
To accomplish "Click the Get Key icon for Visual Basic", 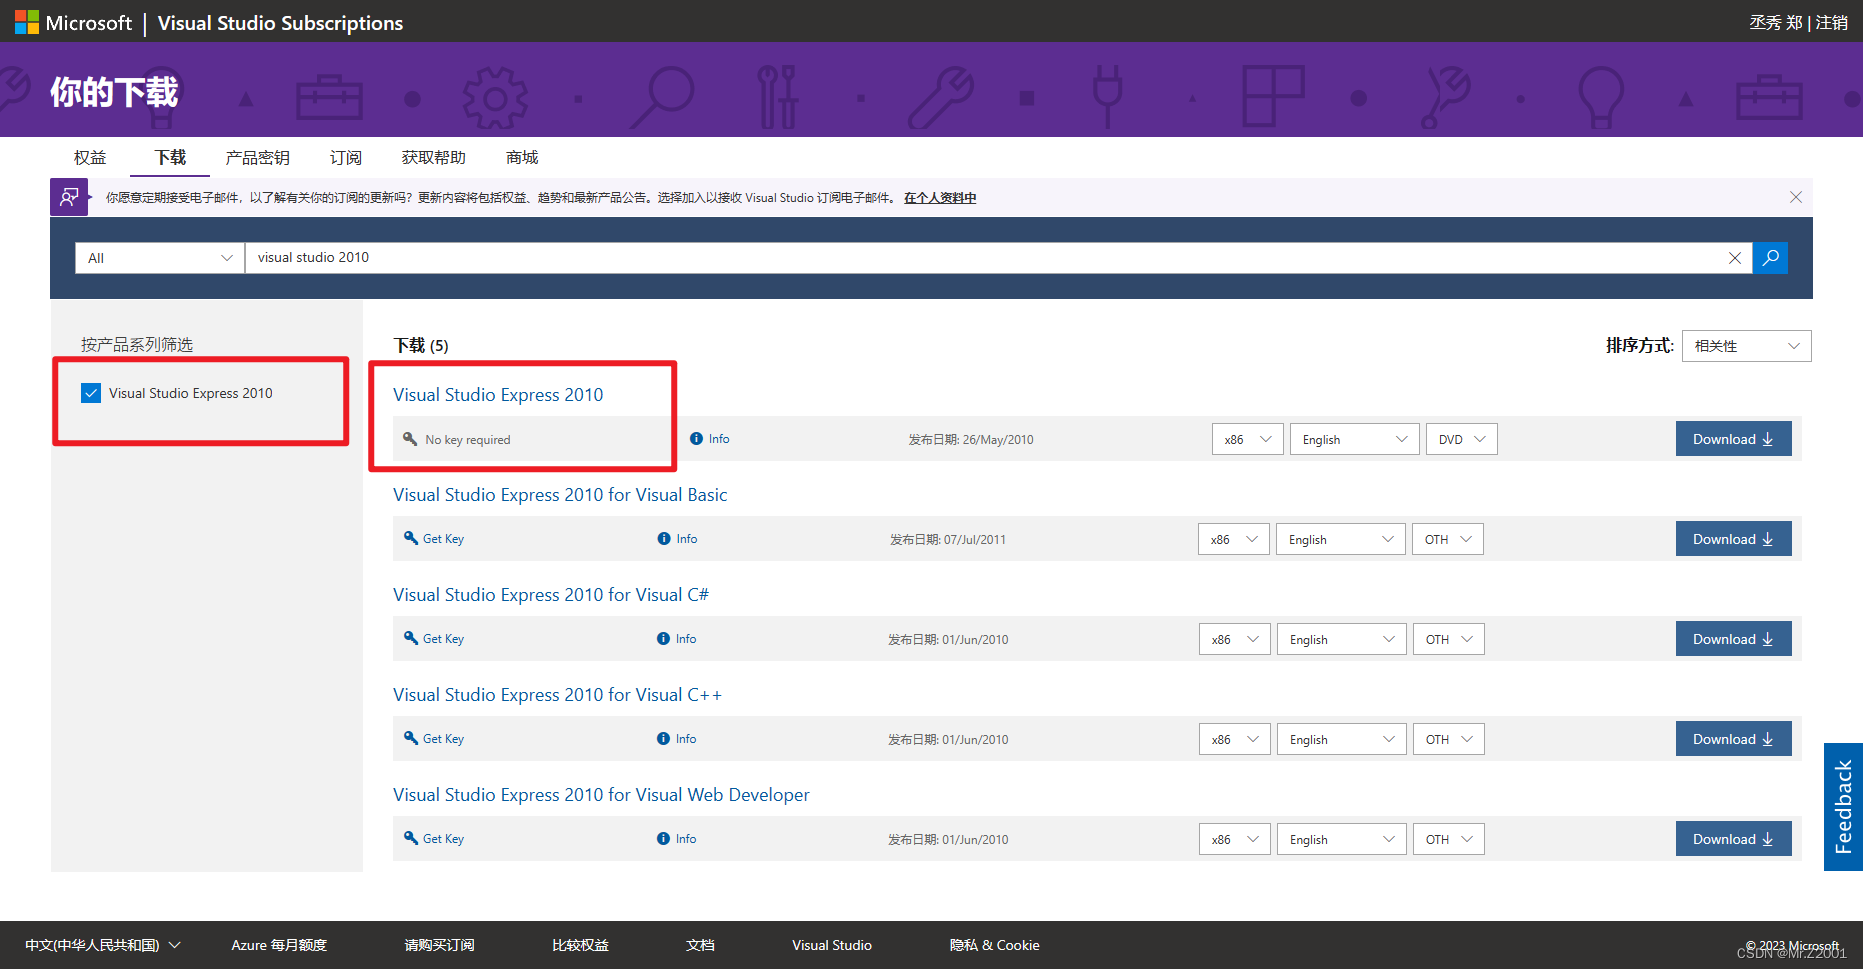I will 411,538.
